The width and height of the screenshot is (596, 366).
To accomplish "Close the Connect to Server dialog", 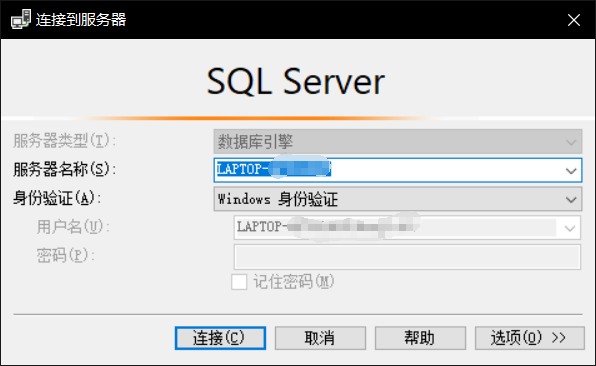I will [x=574, y=20].
